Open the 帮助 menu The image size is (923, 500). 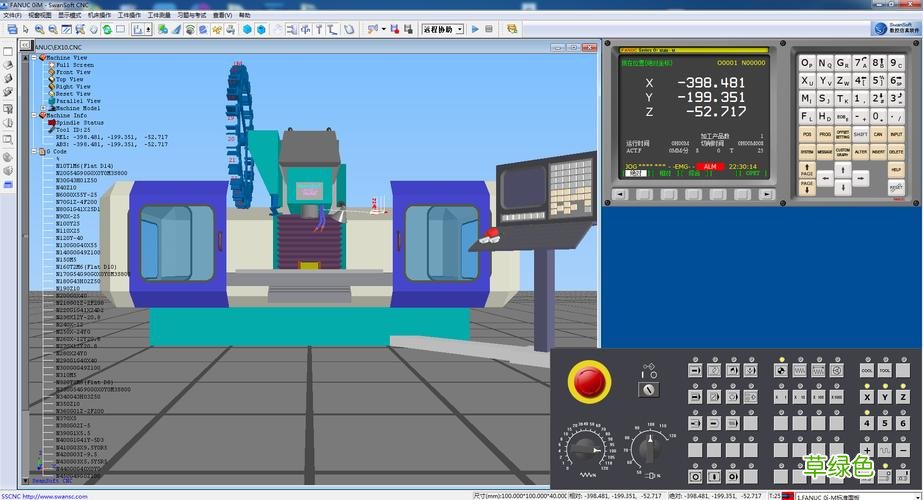point(245,16)
